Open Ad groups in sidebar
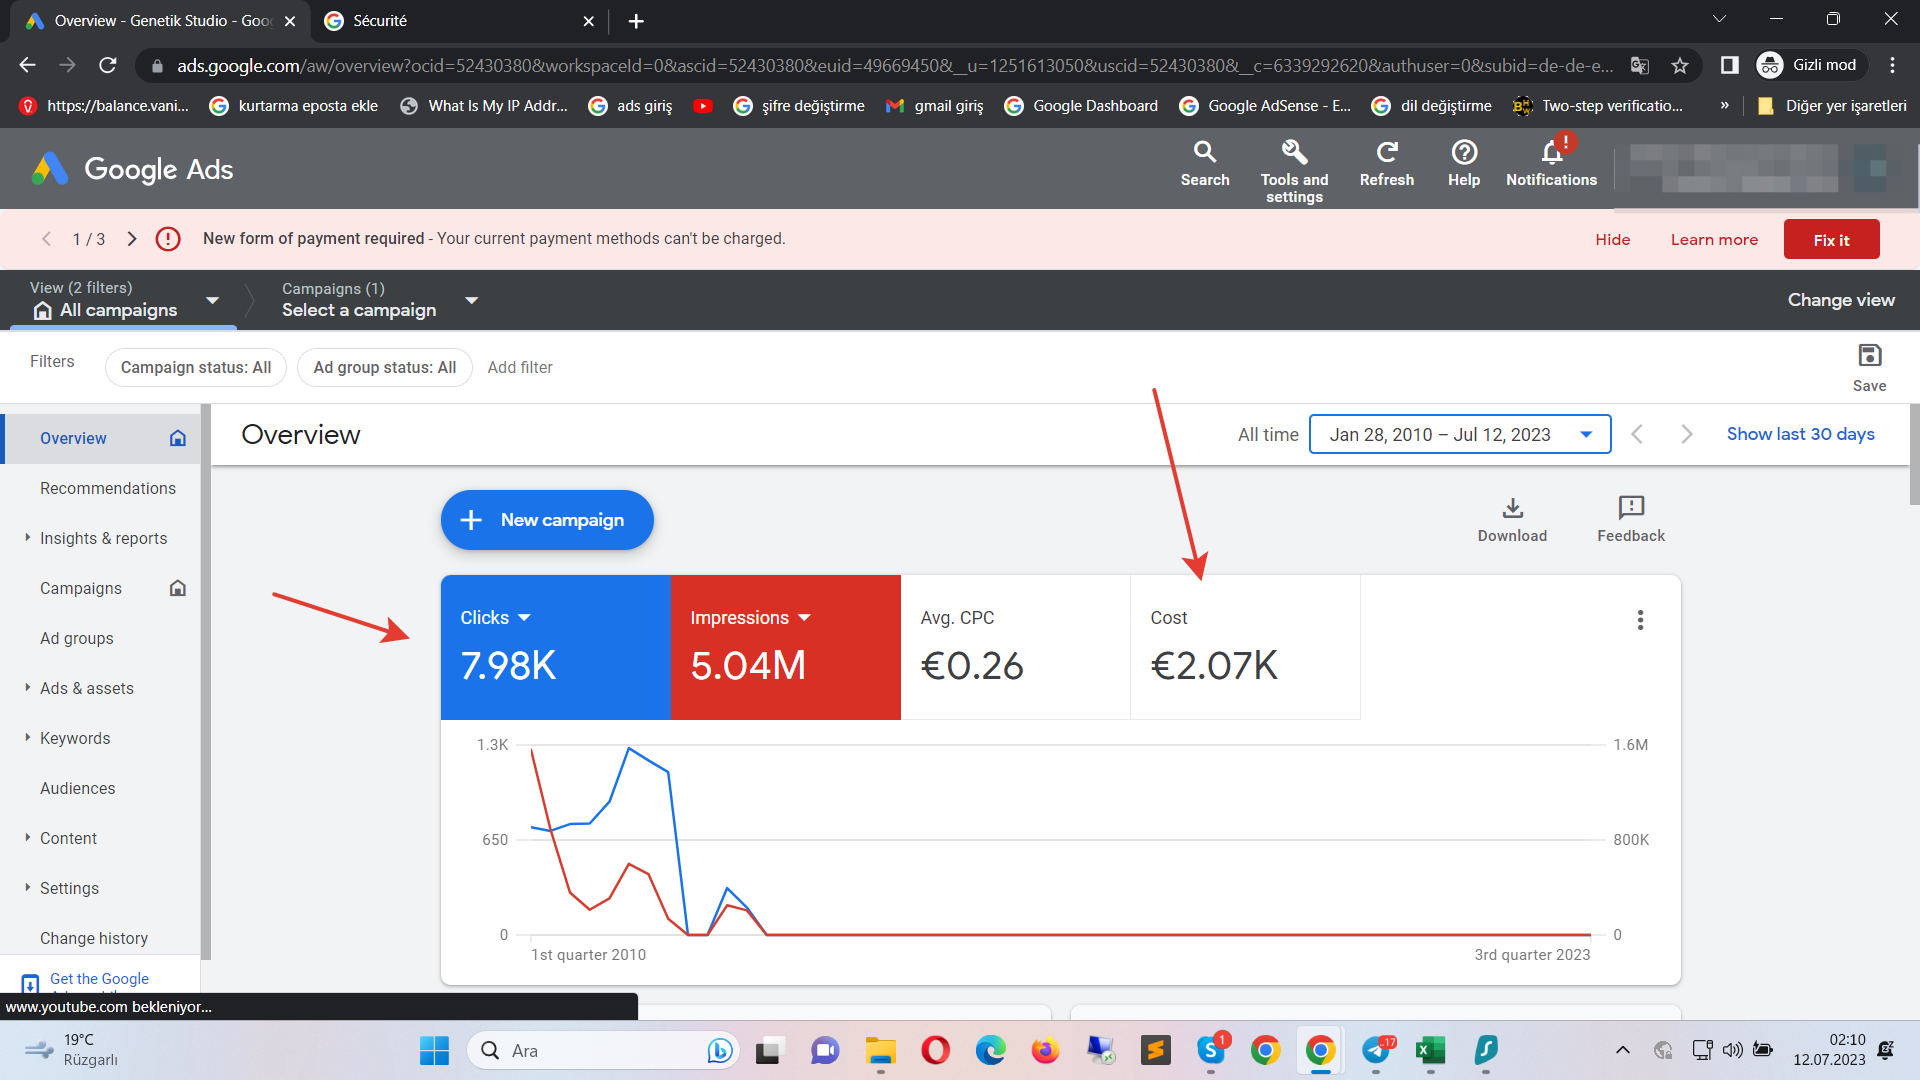 77,638
